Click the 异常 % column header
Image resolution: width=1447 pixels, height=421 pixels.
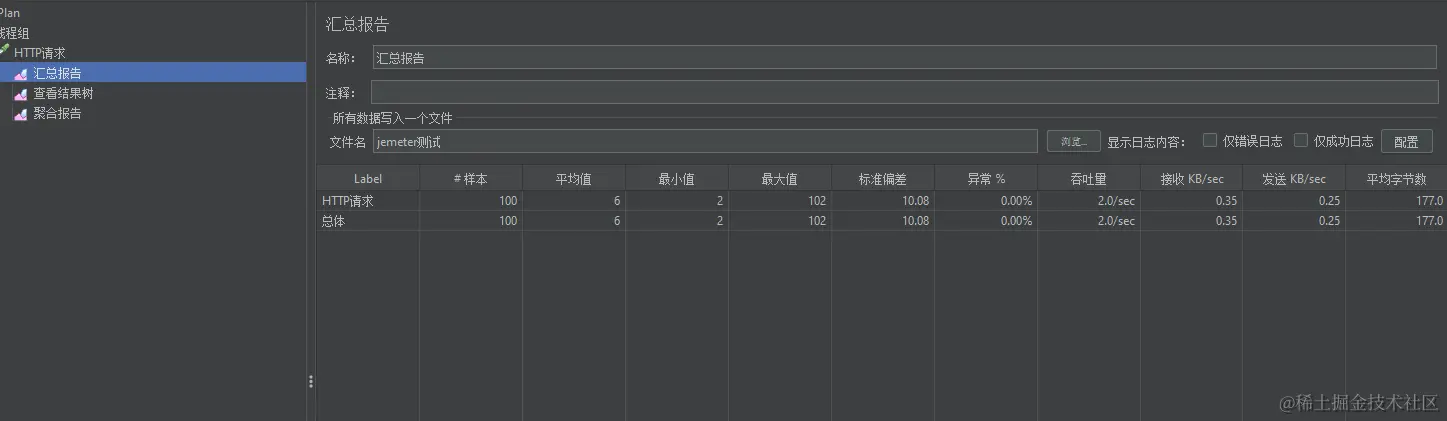pos(986,179)
